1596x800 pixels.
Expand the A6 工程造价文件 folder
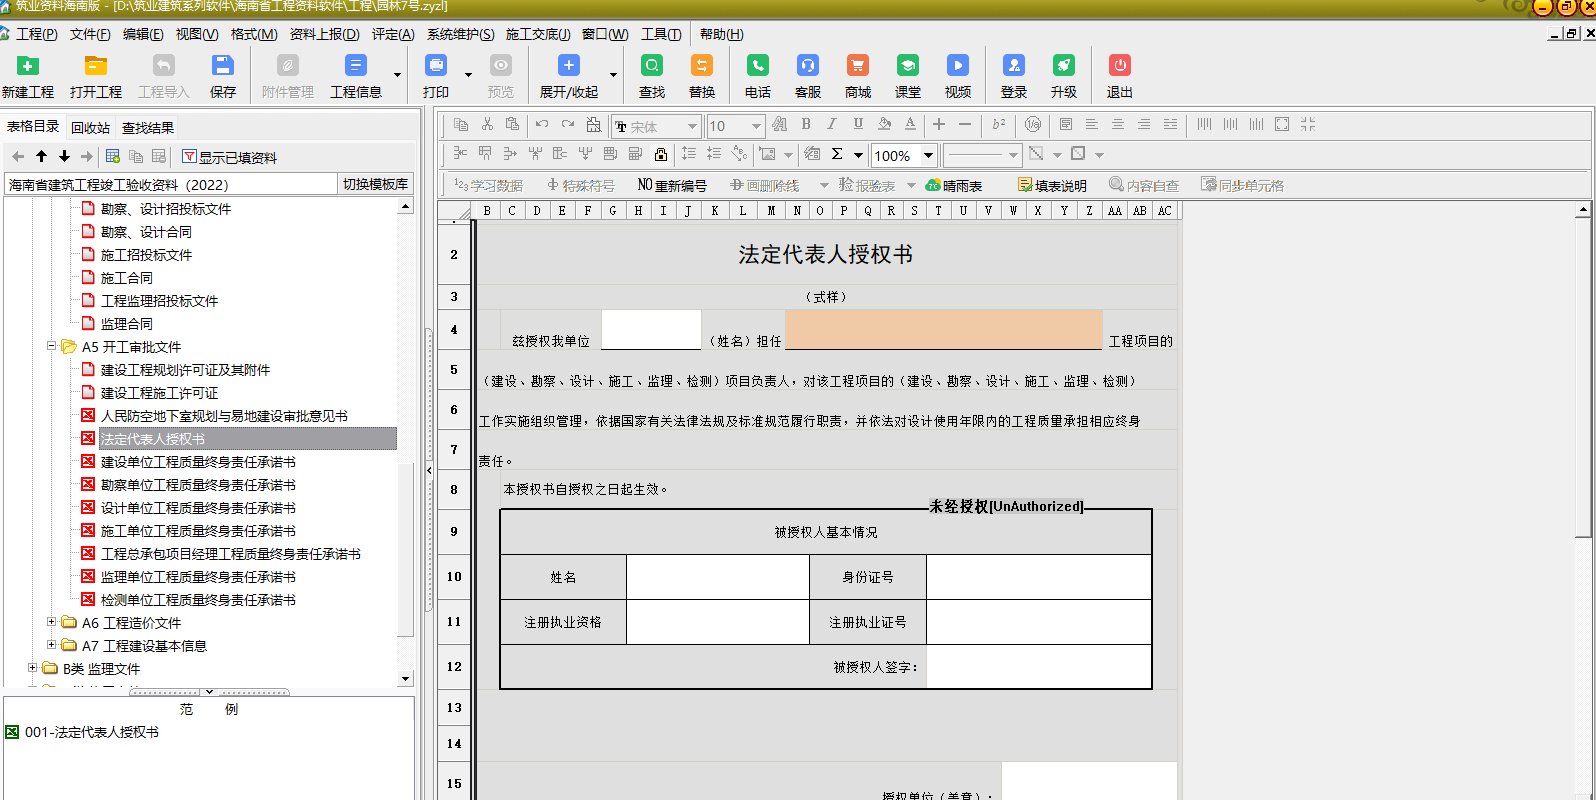pos(52,622)
